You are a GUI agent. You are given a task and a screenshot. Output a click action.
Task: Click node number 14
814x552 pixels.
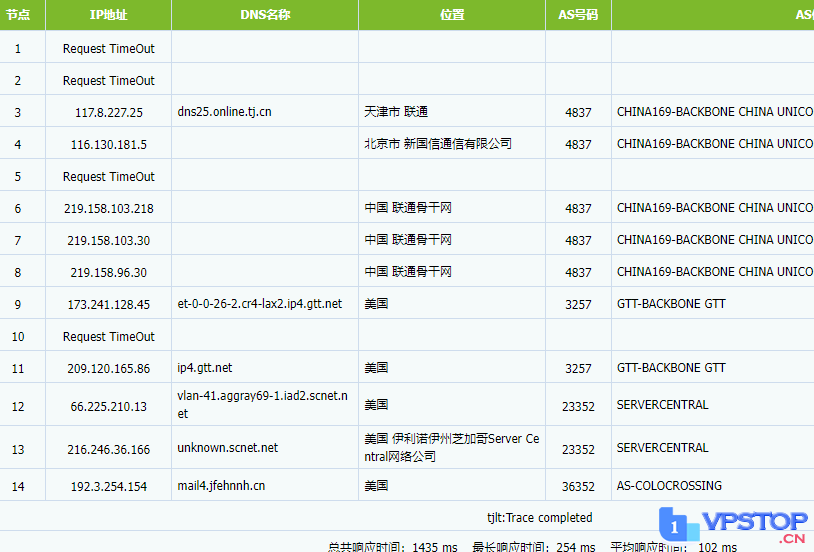point(18,487)
